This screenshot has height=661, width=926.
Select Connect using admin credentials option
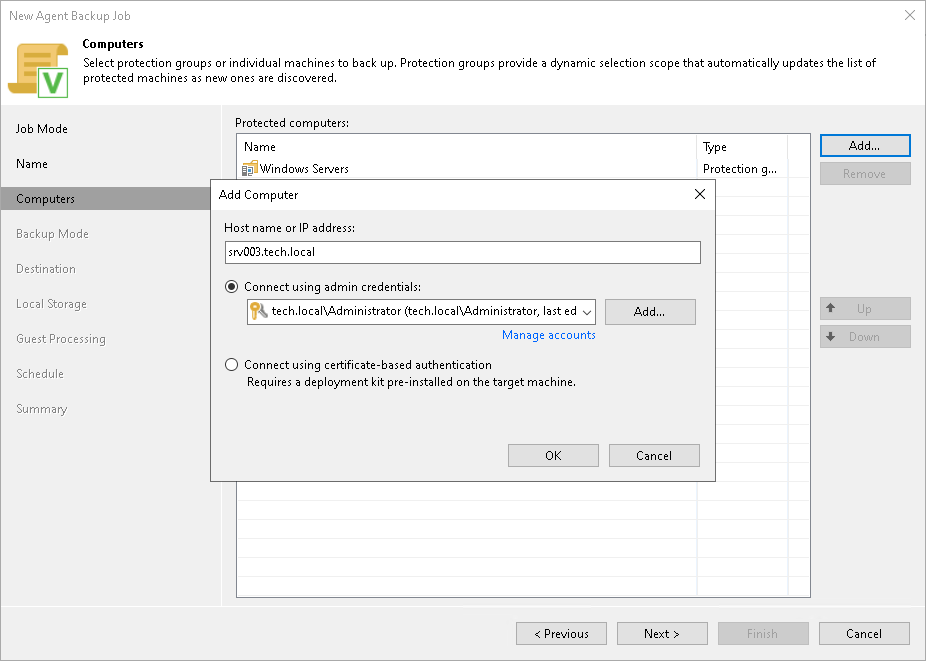click(x=232, y=287)
